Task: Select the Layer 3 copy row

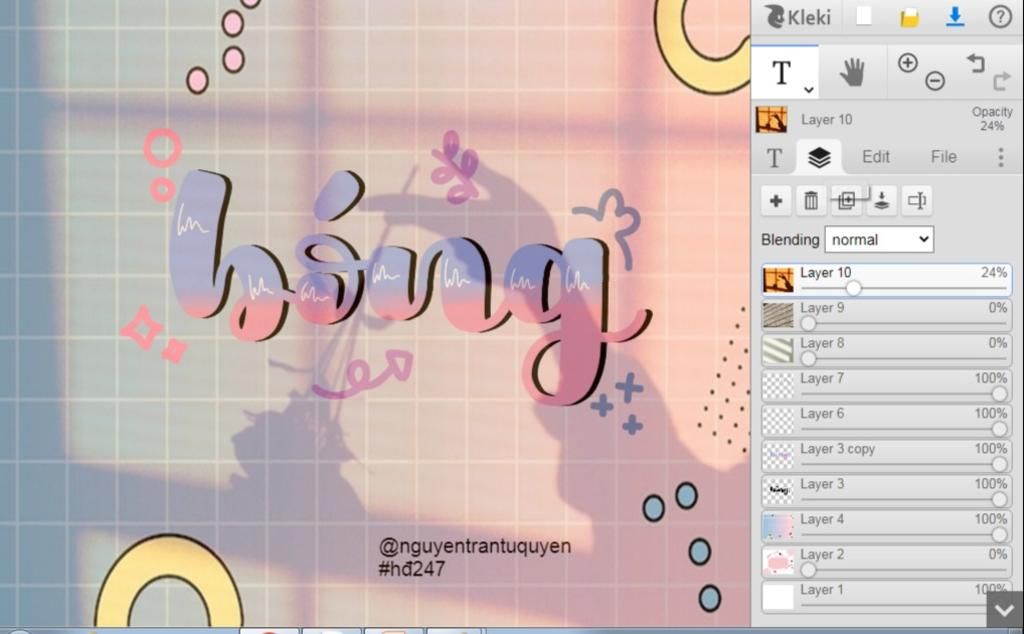Action: (887, 456)
